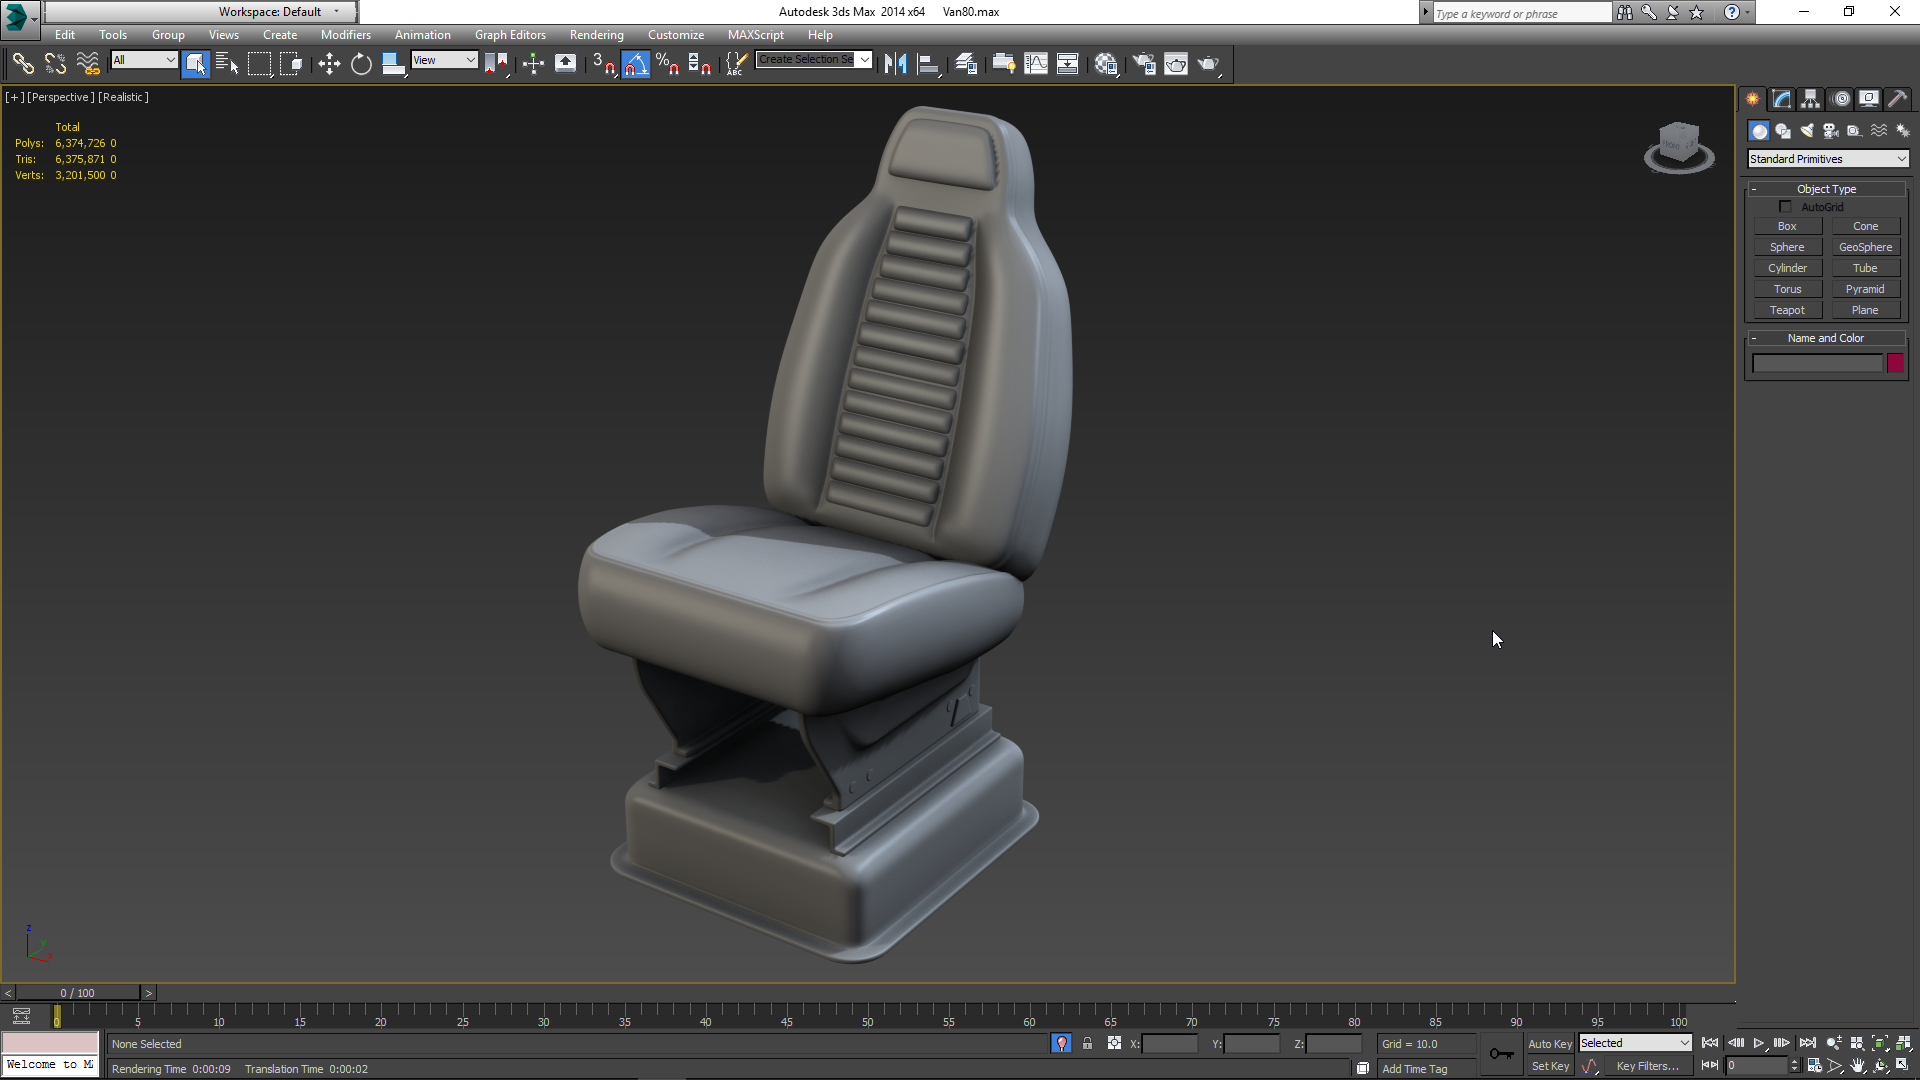Click the Teapot primitive button

(x=1787, y=310)
